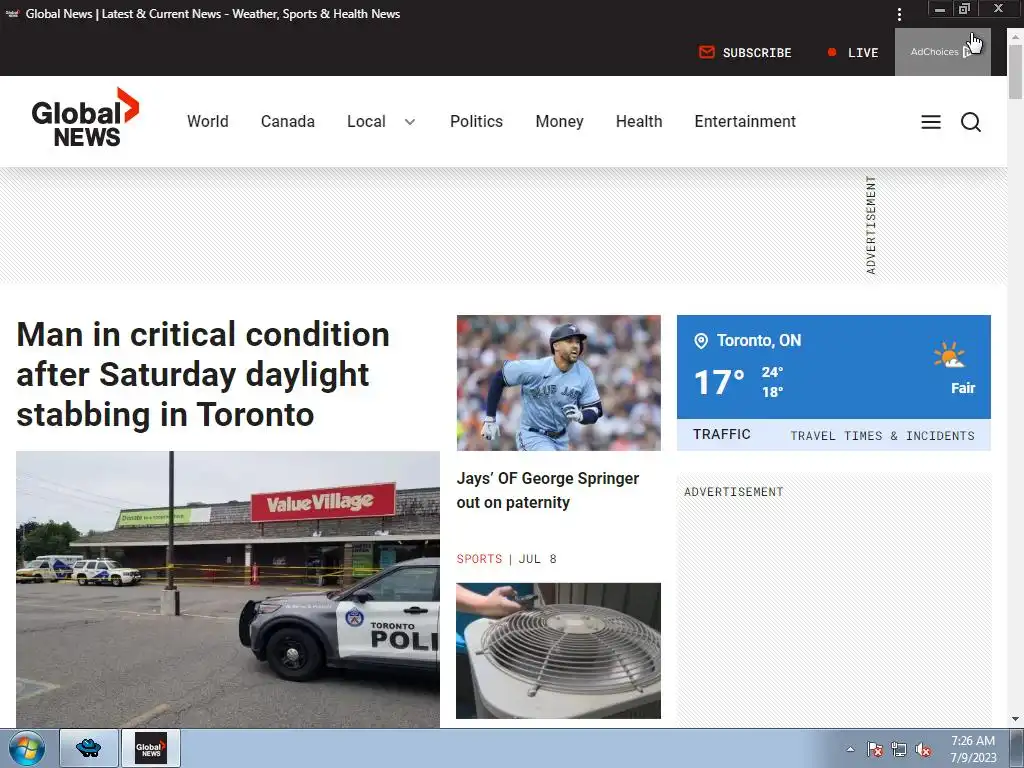This screenshot has height=768, width=1024.
Task: Open Travel Times & Incidents link
Action: point(882,436)
